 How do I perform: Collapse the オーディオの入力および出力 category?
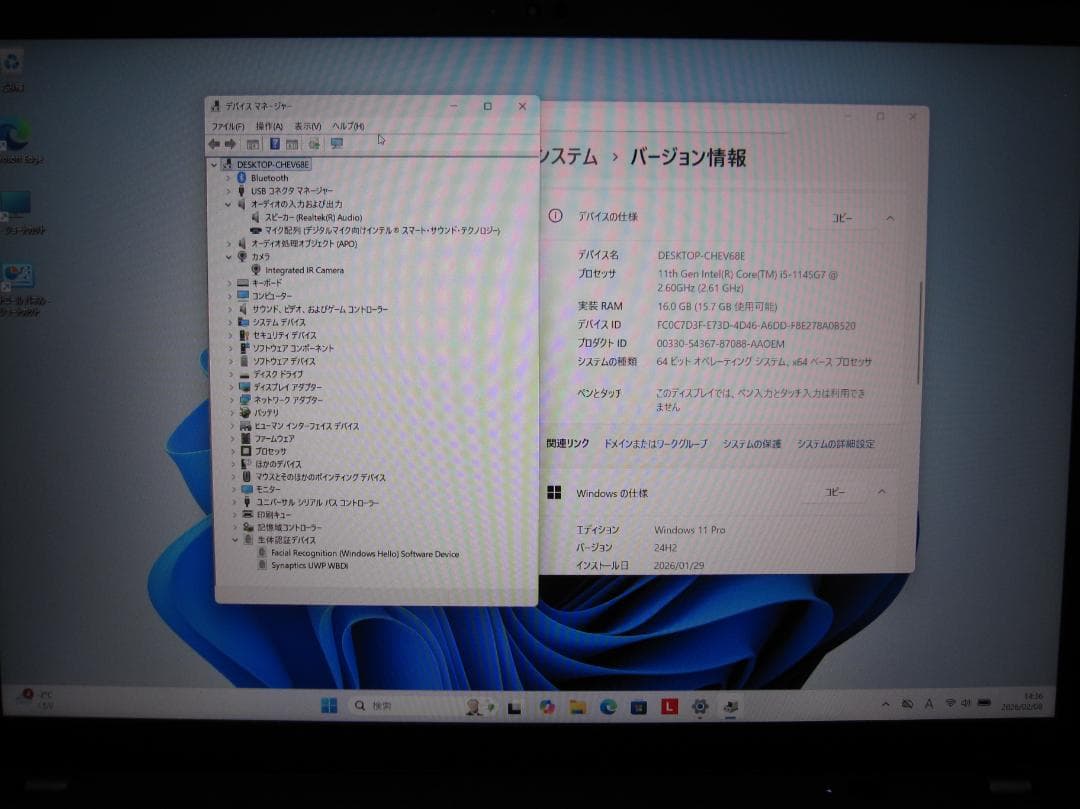(230, 204)
